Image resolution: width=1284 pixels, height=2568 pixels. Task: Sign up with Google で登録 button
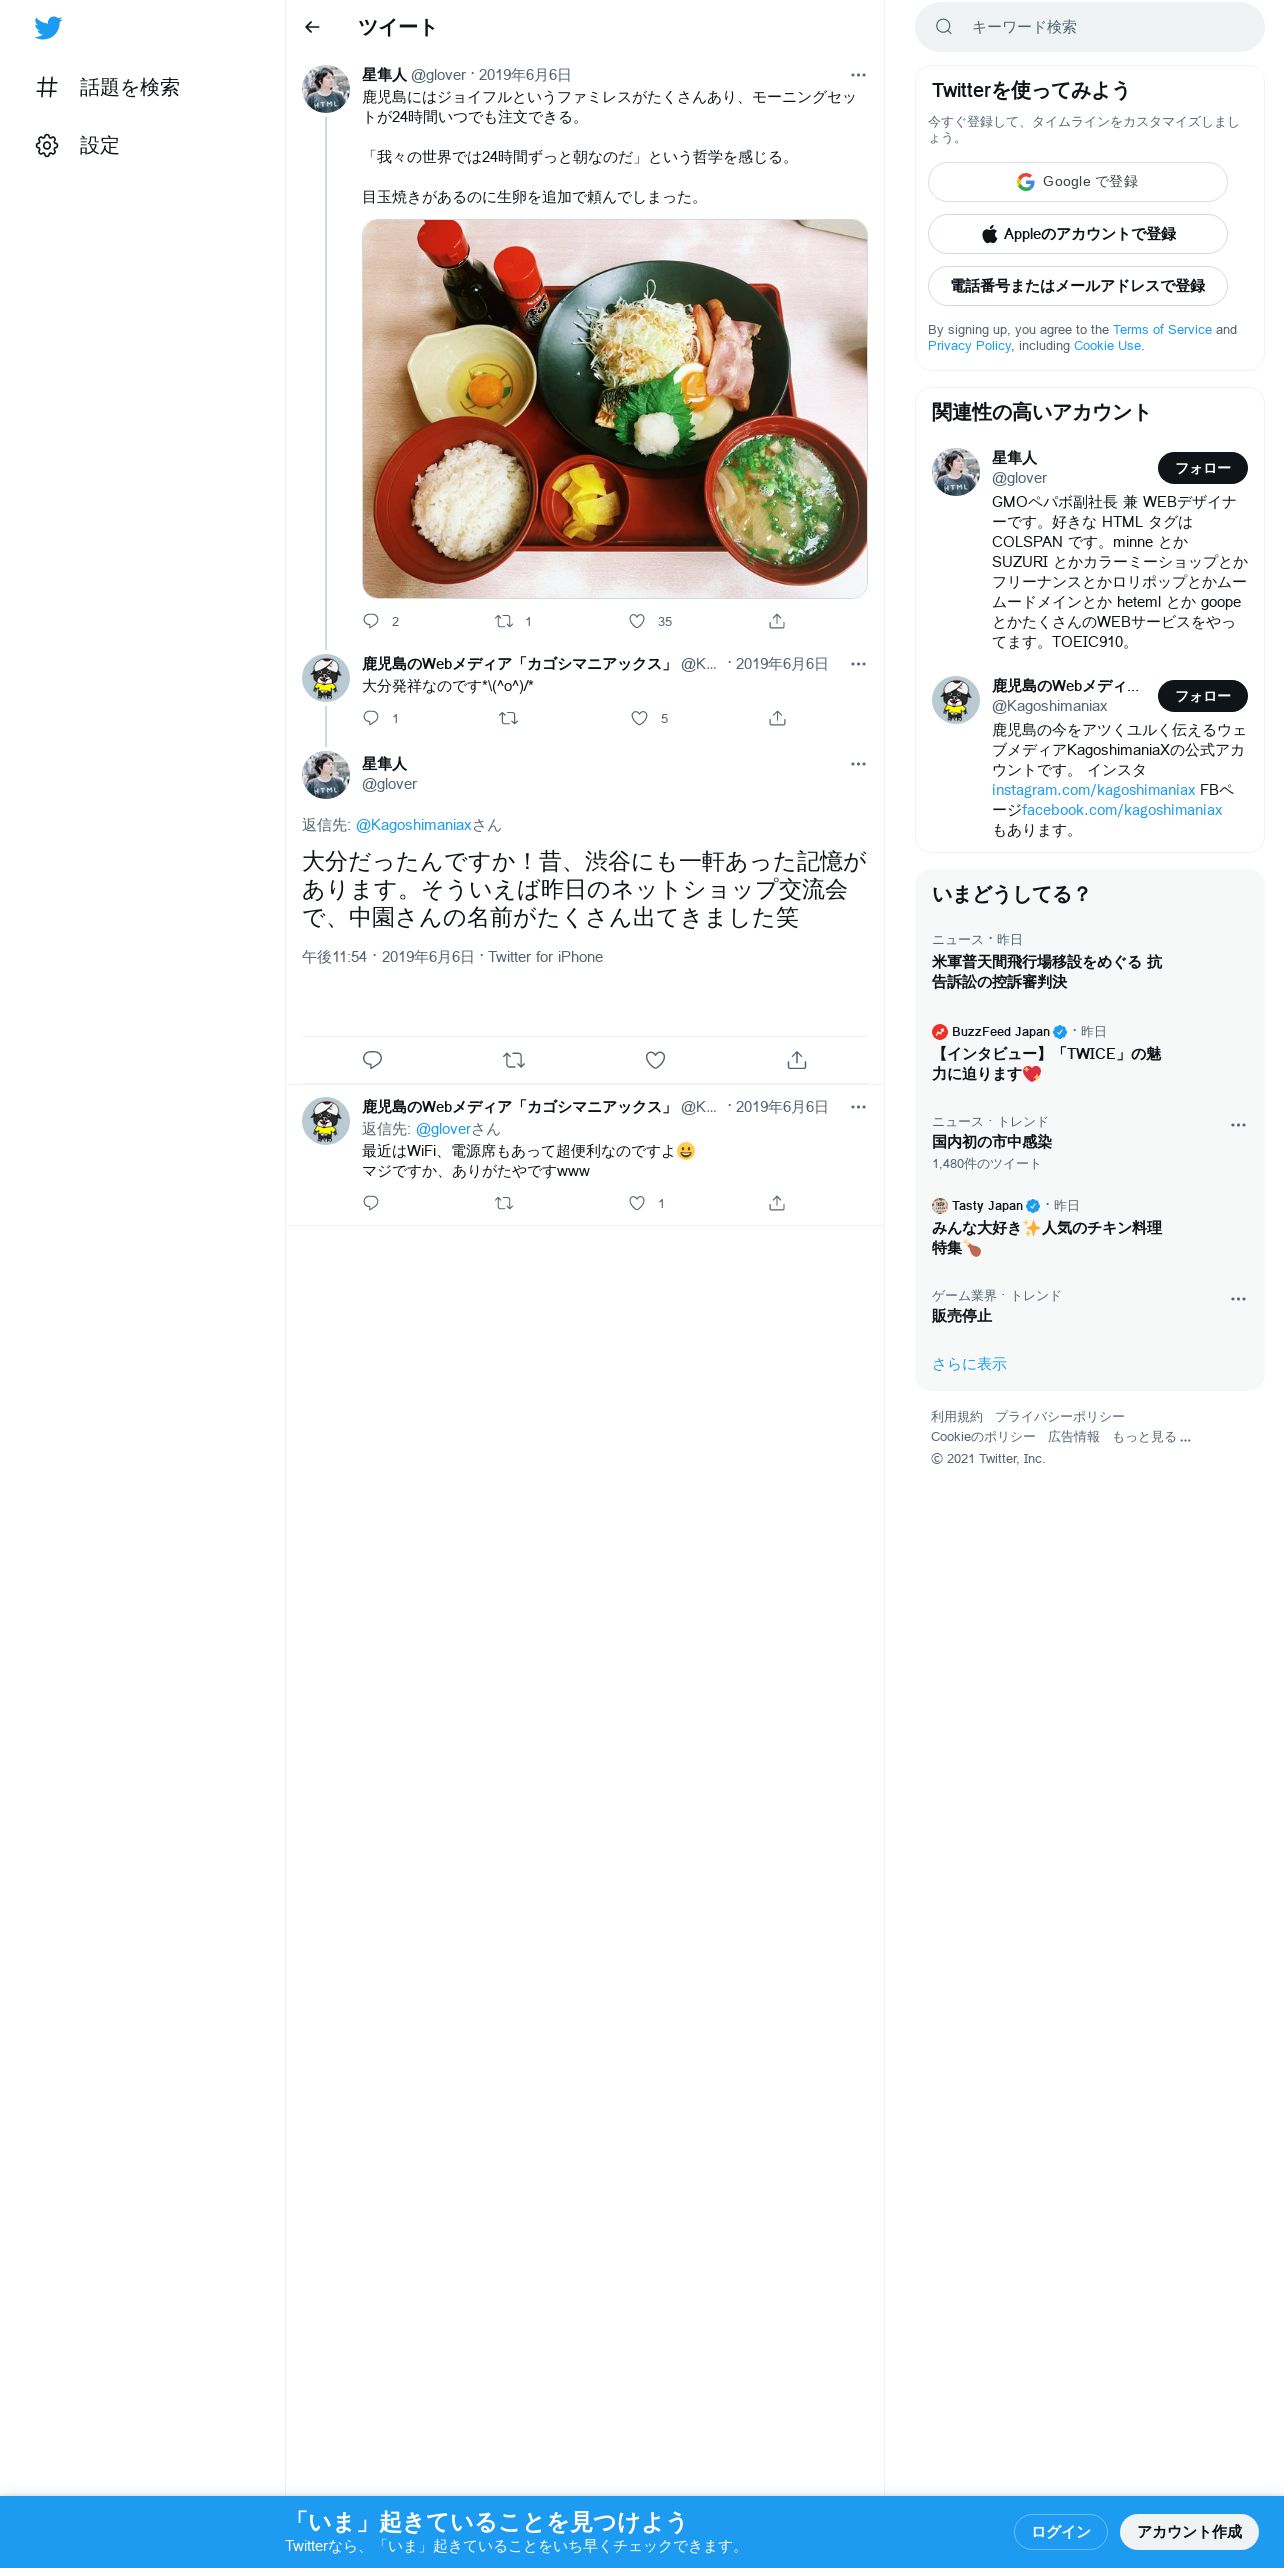point(1077,182)
